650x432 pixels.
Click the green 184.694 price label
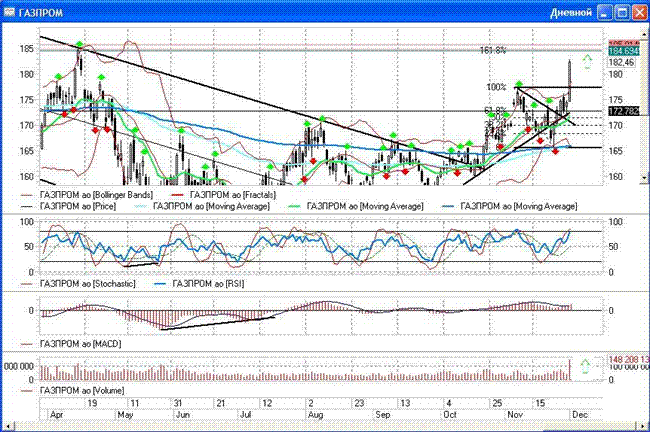(x=624, y=51)
